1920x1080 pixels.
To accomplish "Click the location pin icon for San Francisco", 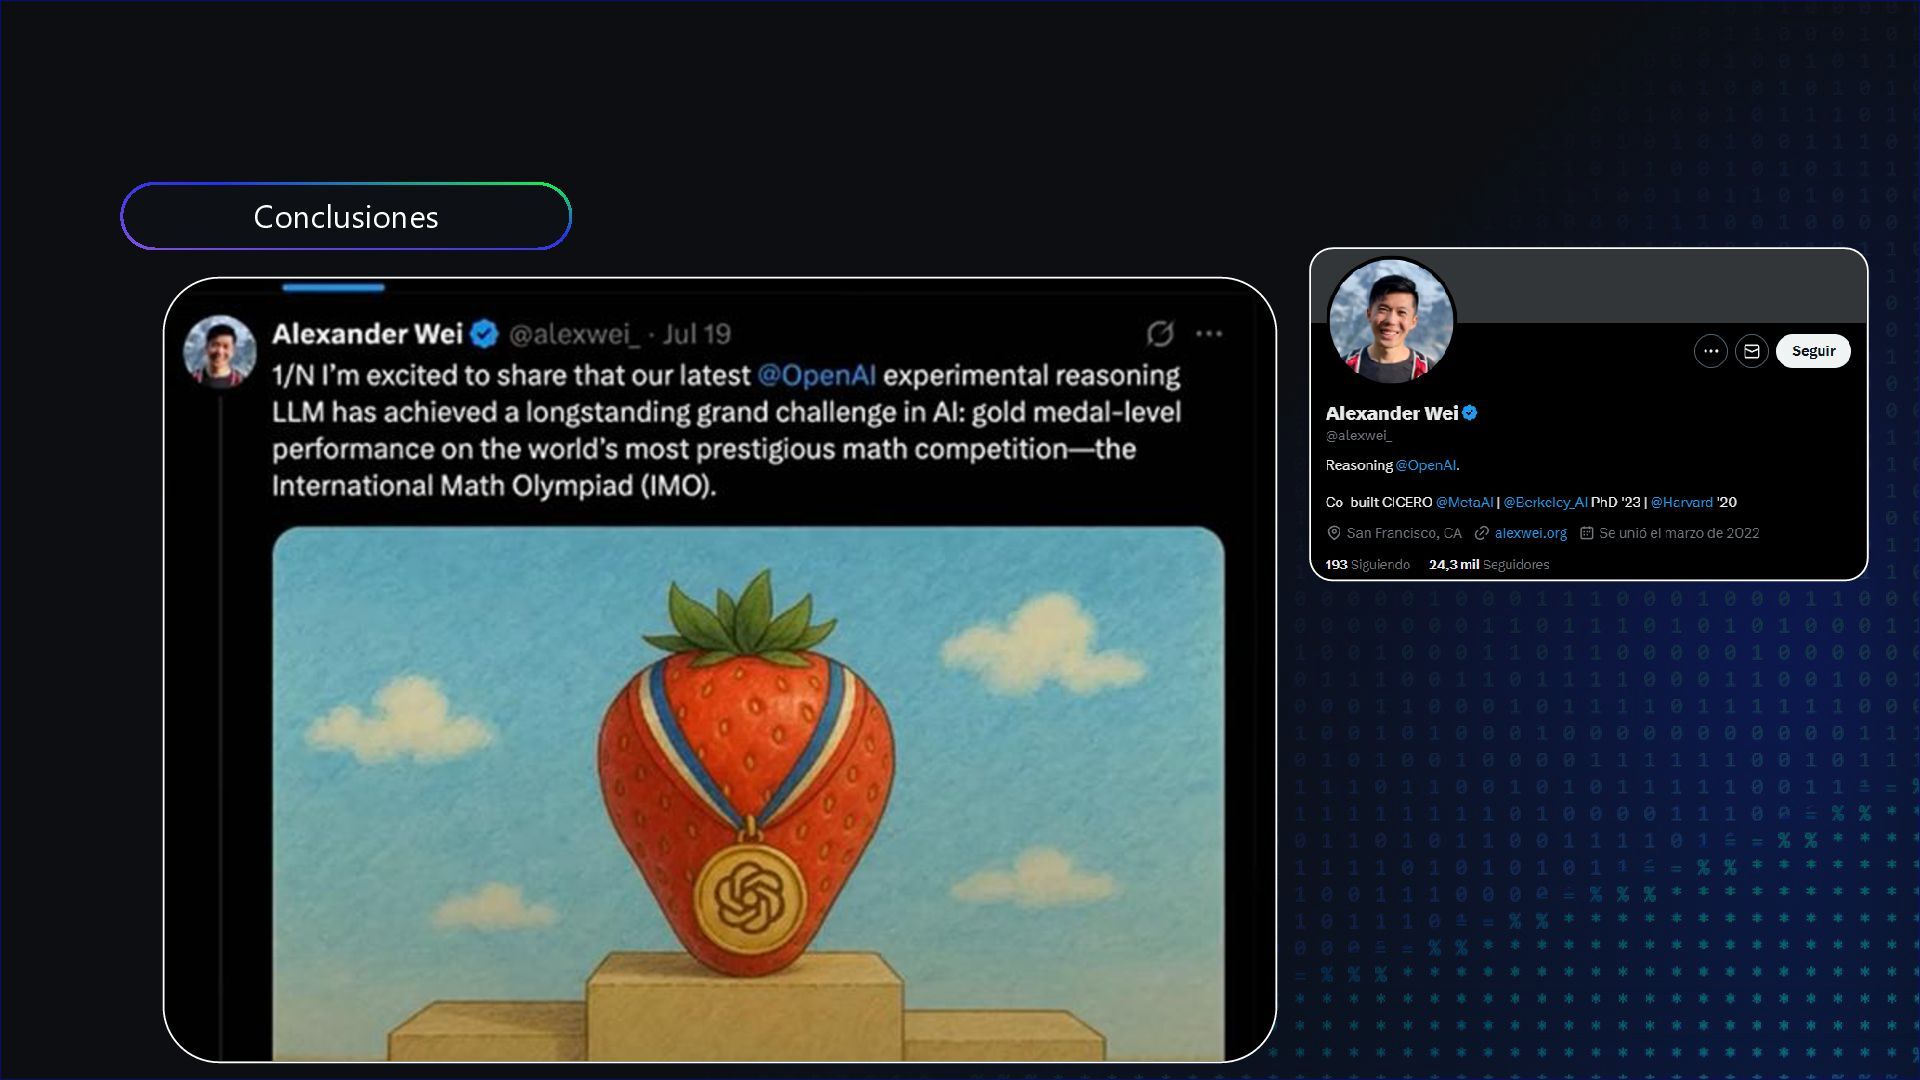I will click(1333, 533).
